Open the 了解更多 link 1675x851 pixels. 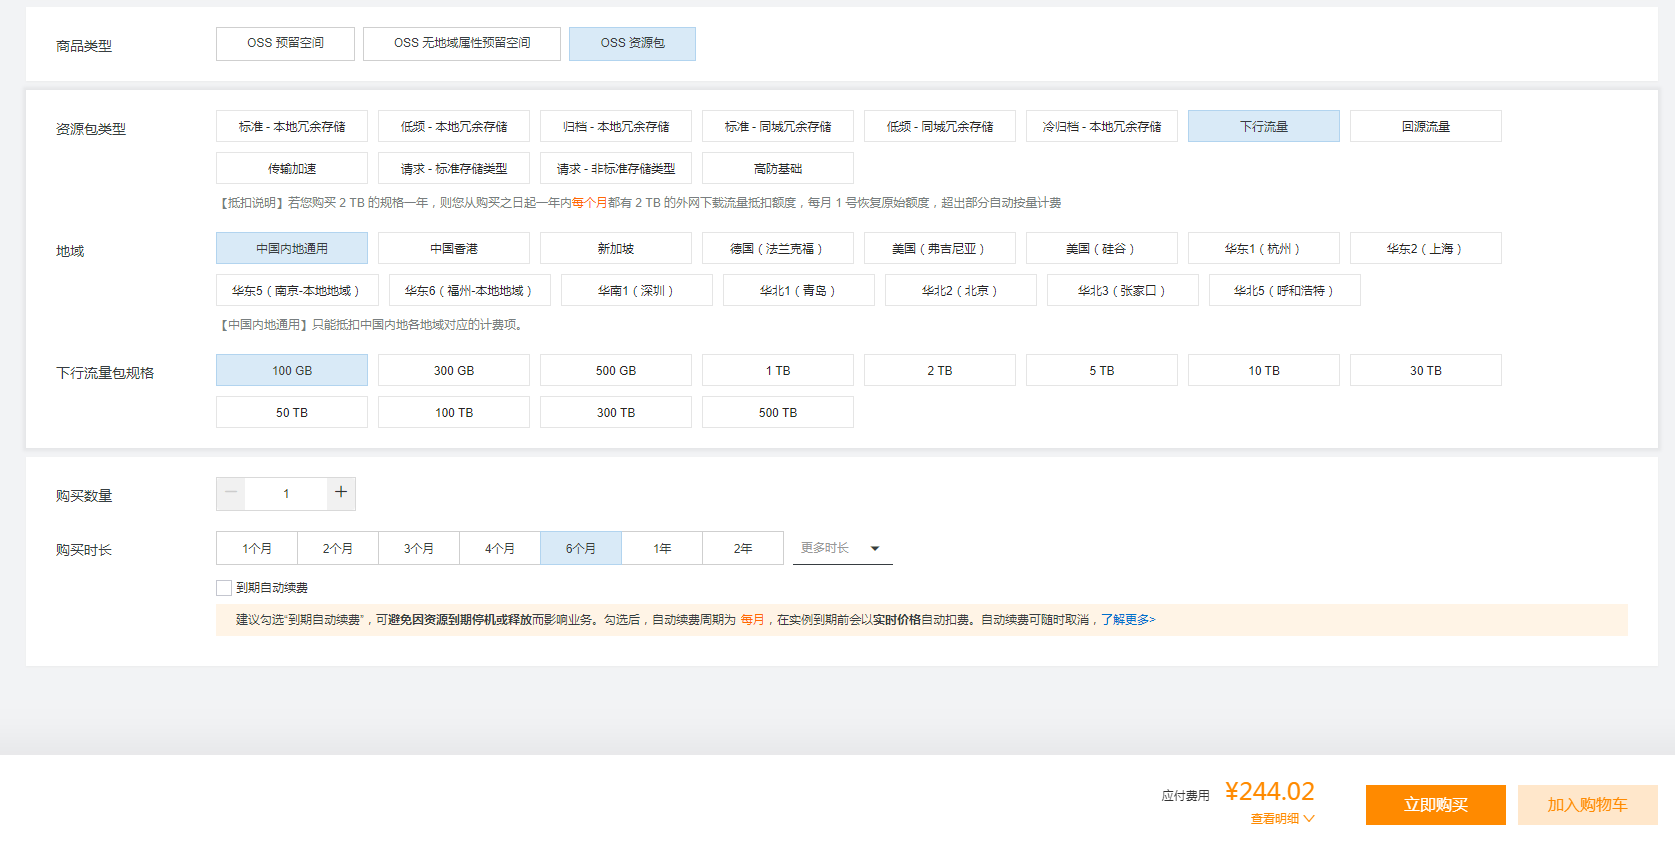[x=1128, y=620]
